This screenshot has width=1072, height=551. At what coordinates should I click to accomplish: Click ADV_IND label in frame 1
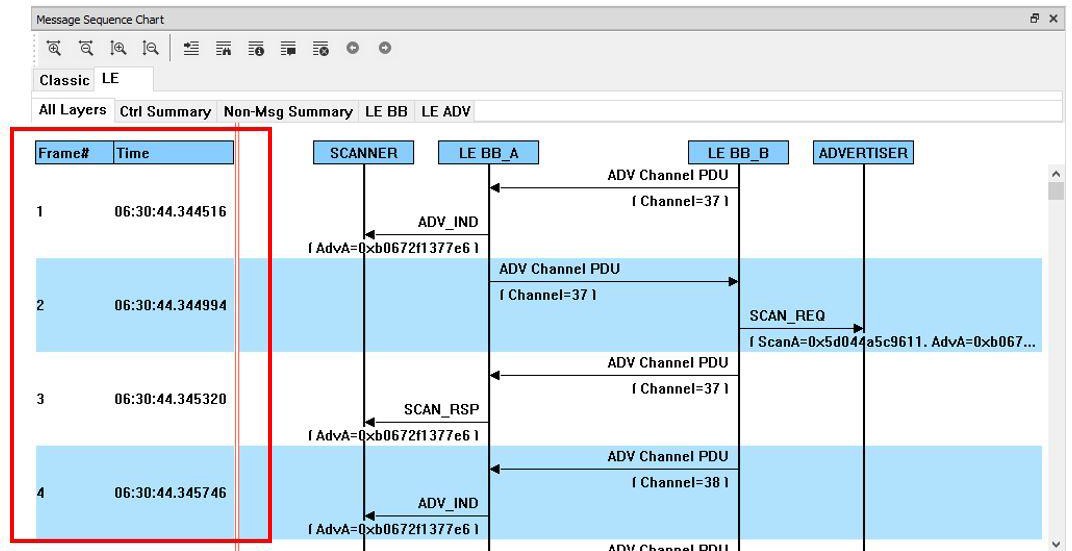448,222
